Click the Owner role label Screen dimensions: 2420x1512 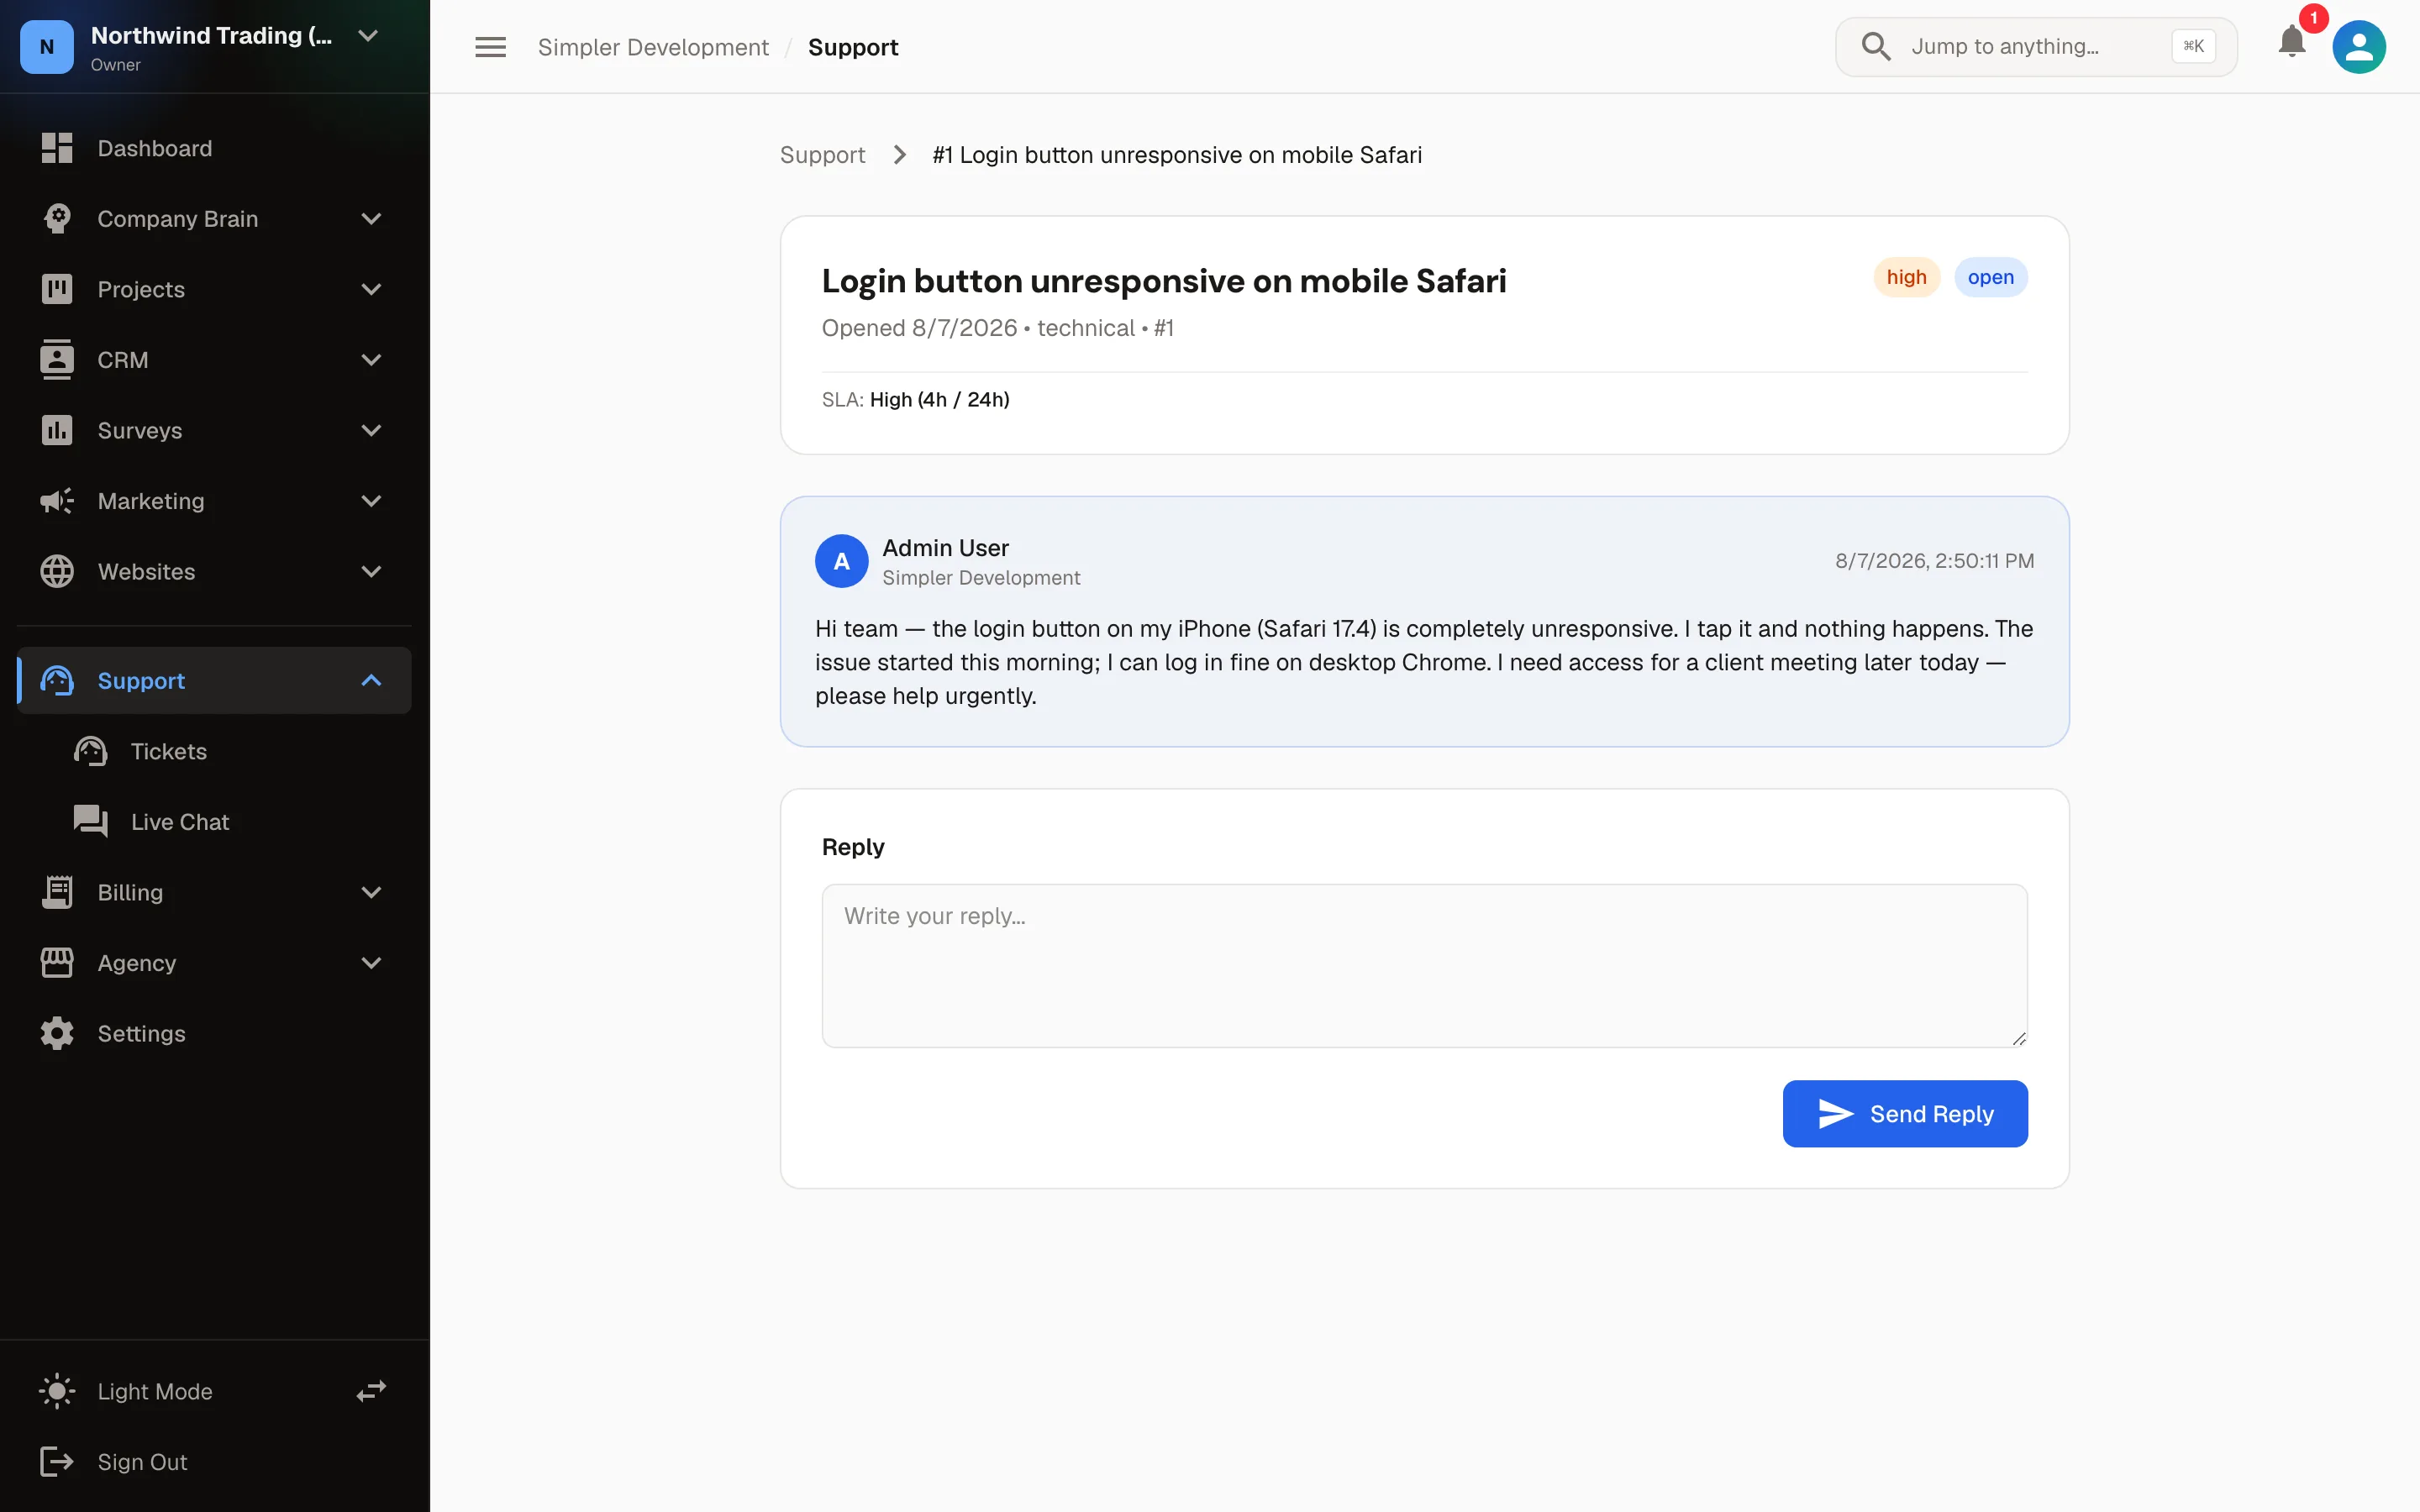click(116, 65)
